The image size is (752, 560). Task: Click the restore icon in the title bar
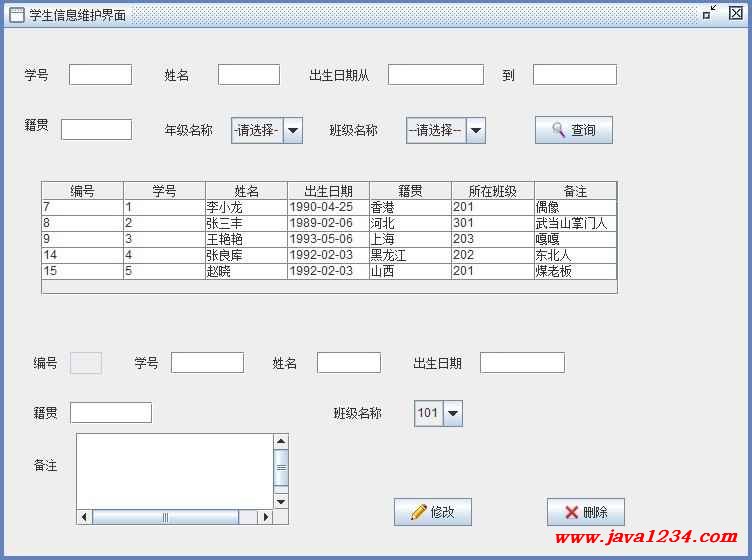click(709, 12)
